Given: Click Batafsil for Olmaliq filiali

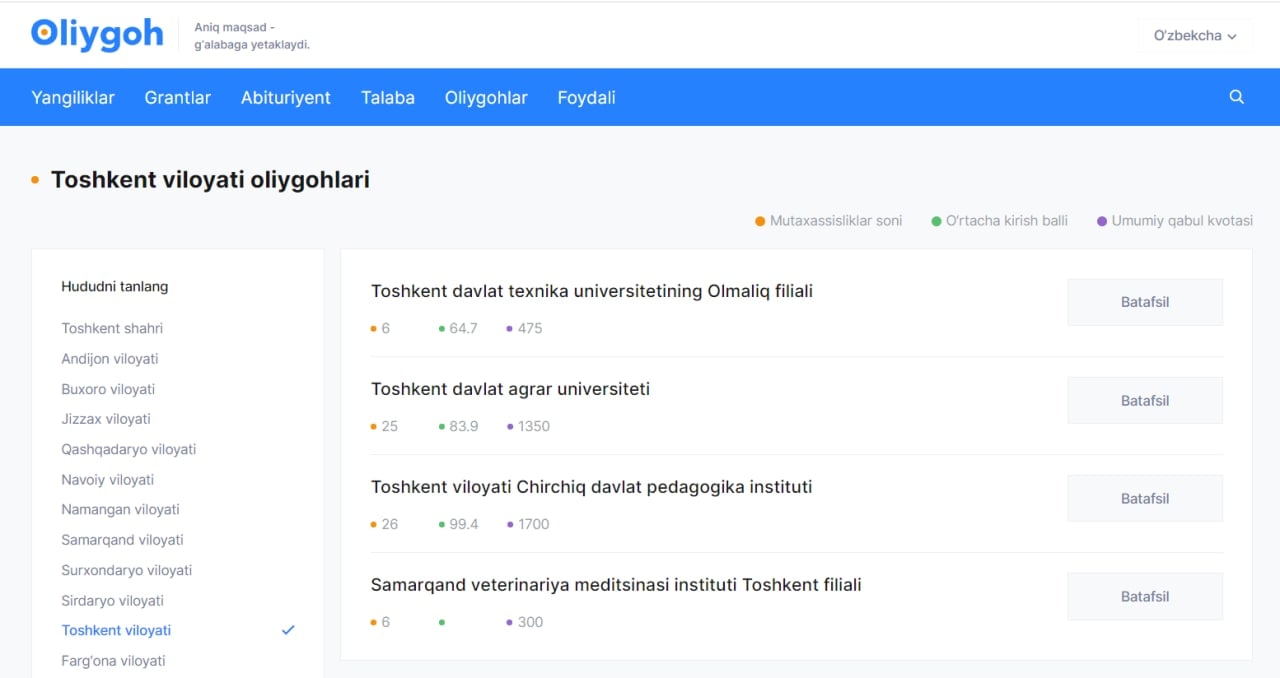Looking at the screenshot, I should pyautogui.click(x=1145, y=302).
